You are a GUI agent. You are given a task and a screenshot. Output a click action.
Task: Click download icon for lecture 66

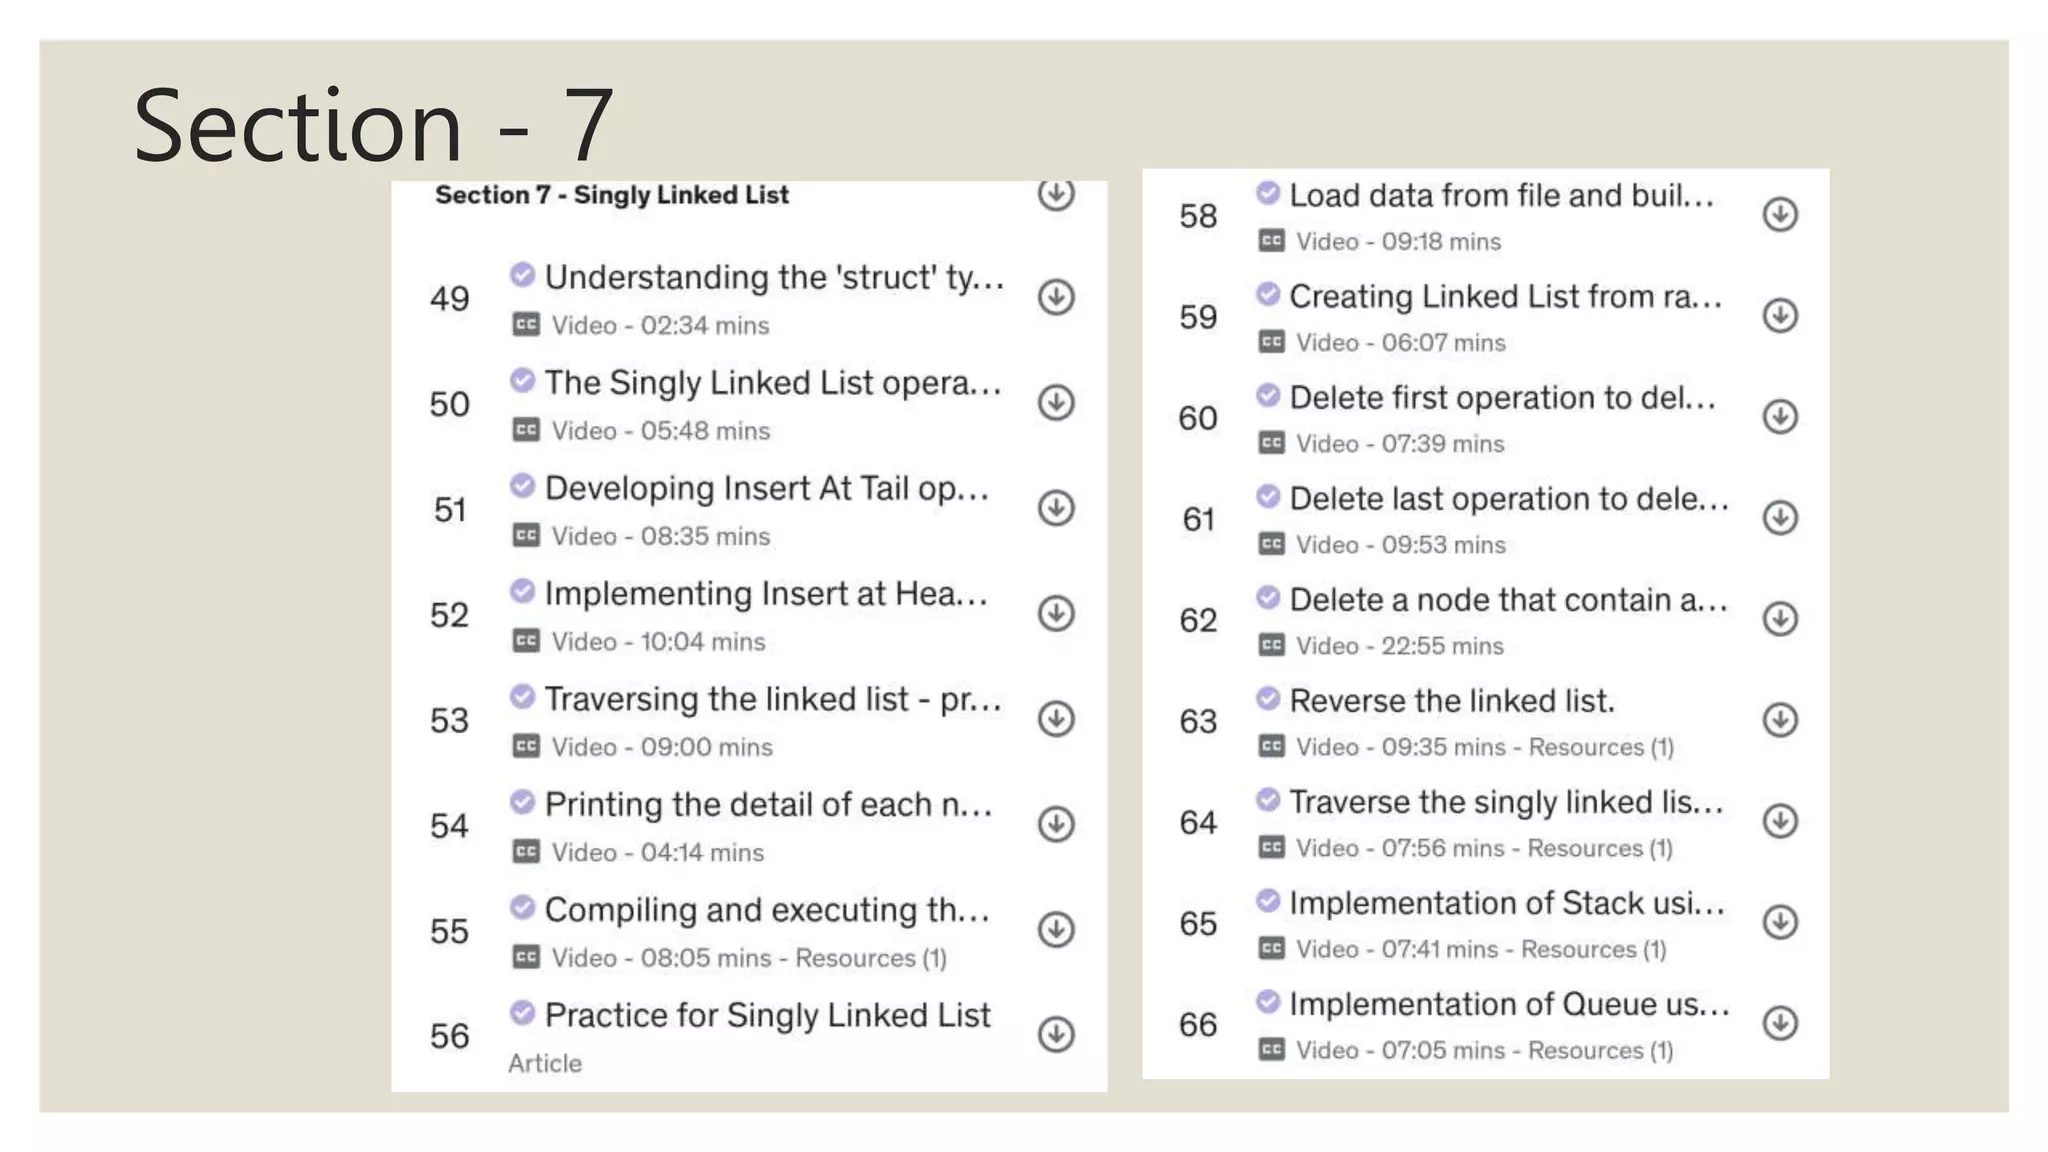click(1780, 1023)
